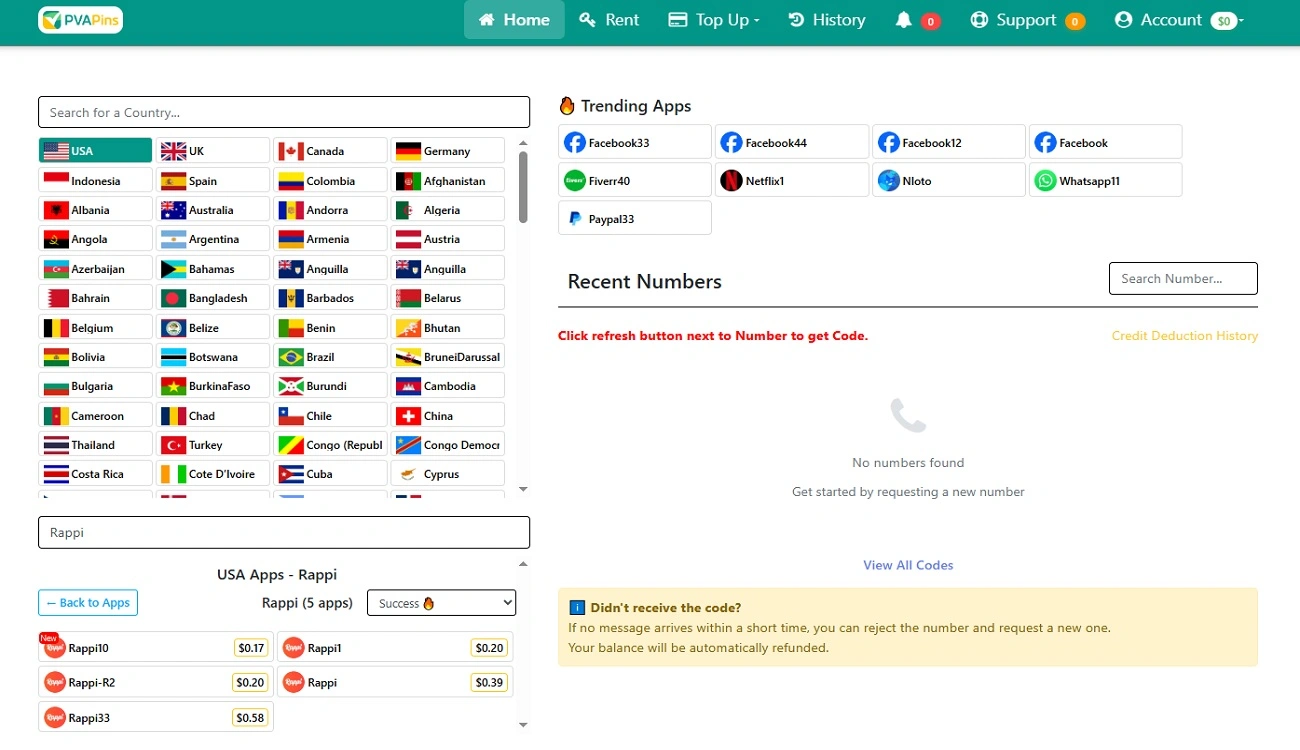
Task: Click the PVAPins logo
Action: click(x=80, y=20)
